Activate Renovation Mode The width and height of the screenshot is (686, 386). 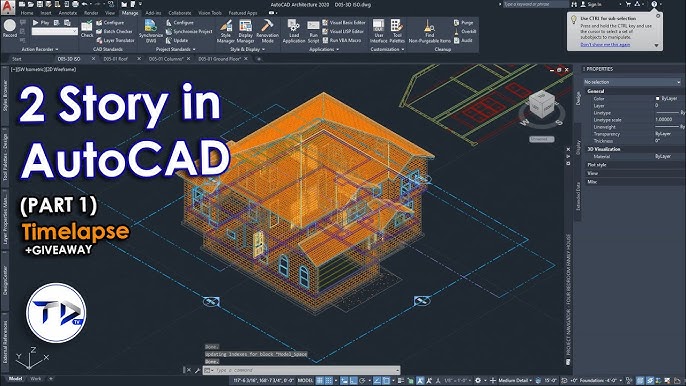coord(267,31)
